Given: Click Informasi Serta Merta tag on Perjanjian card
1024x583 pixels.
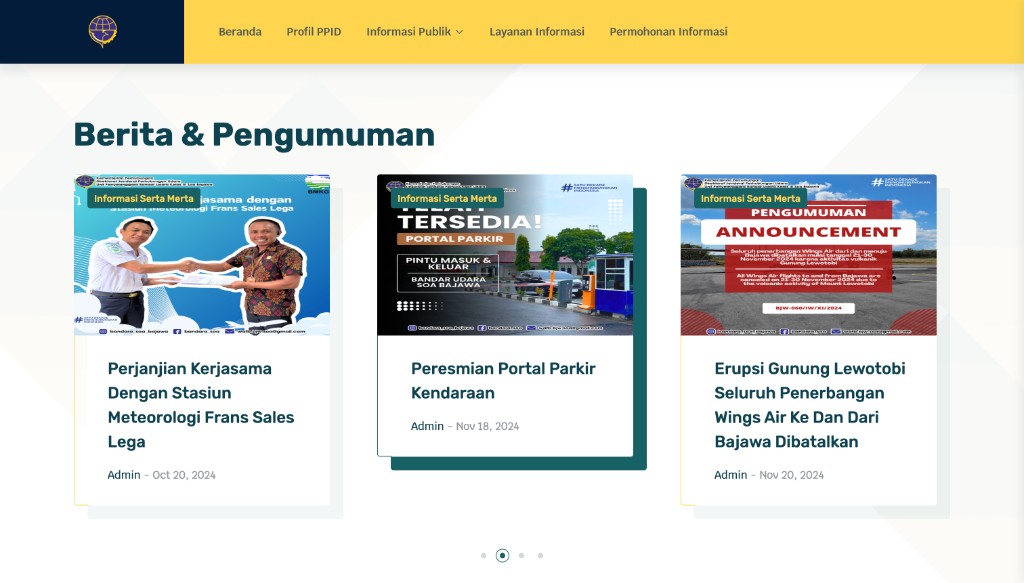Looking at the screenshot, I should click(144, 198).
